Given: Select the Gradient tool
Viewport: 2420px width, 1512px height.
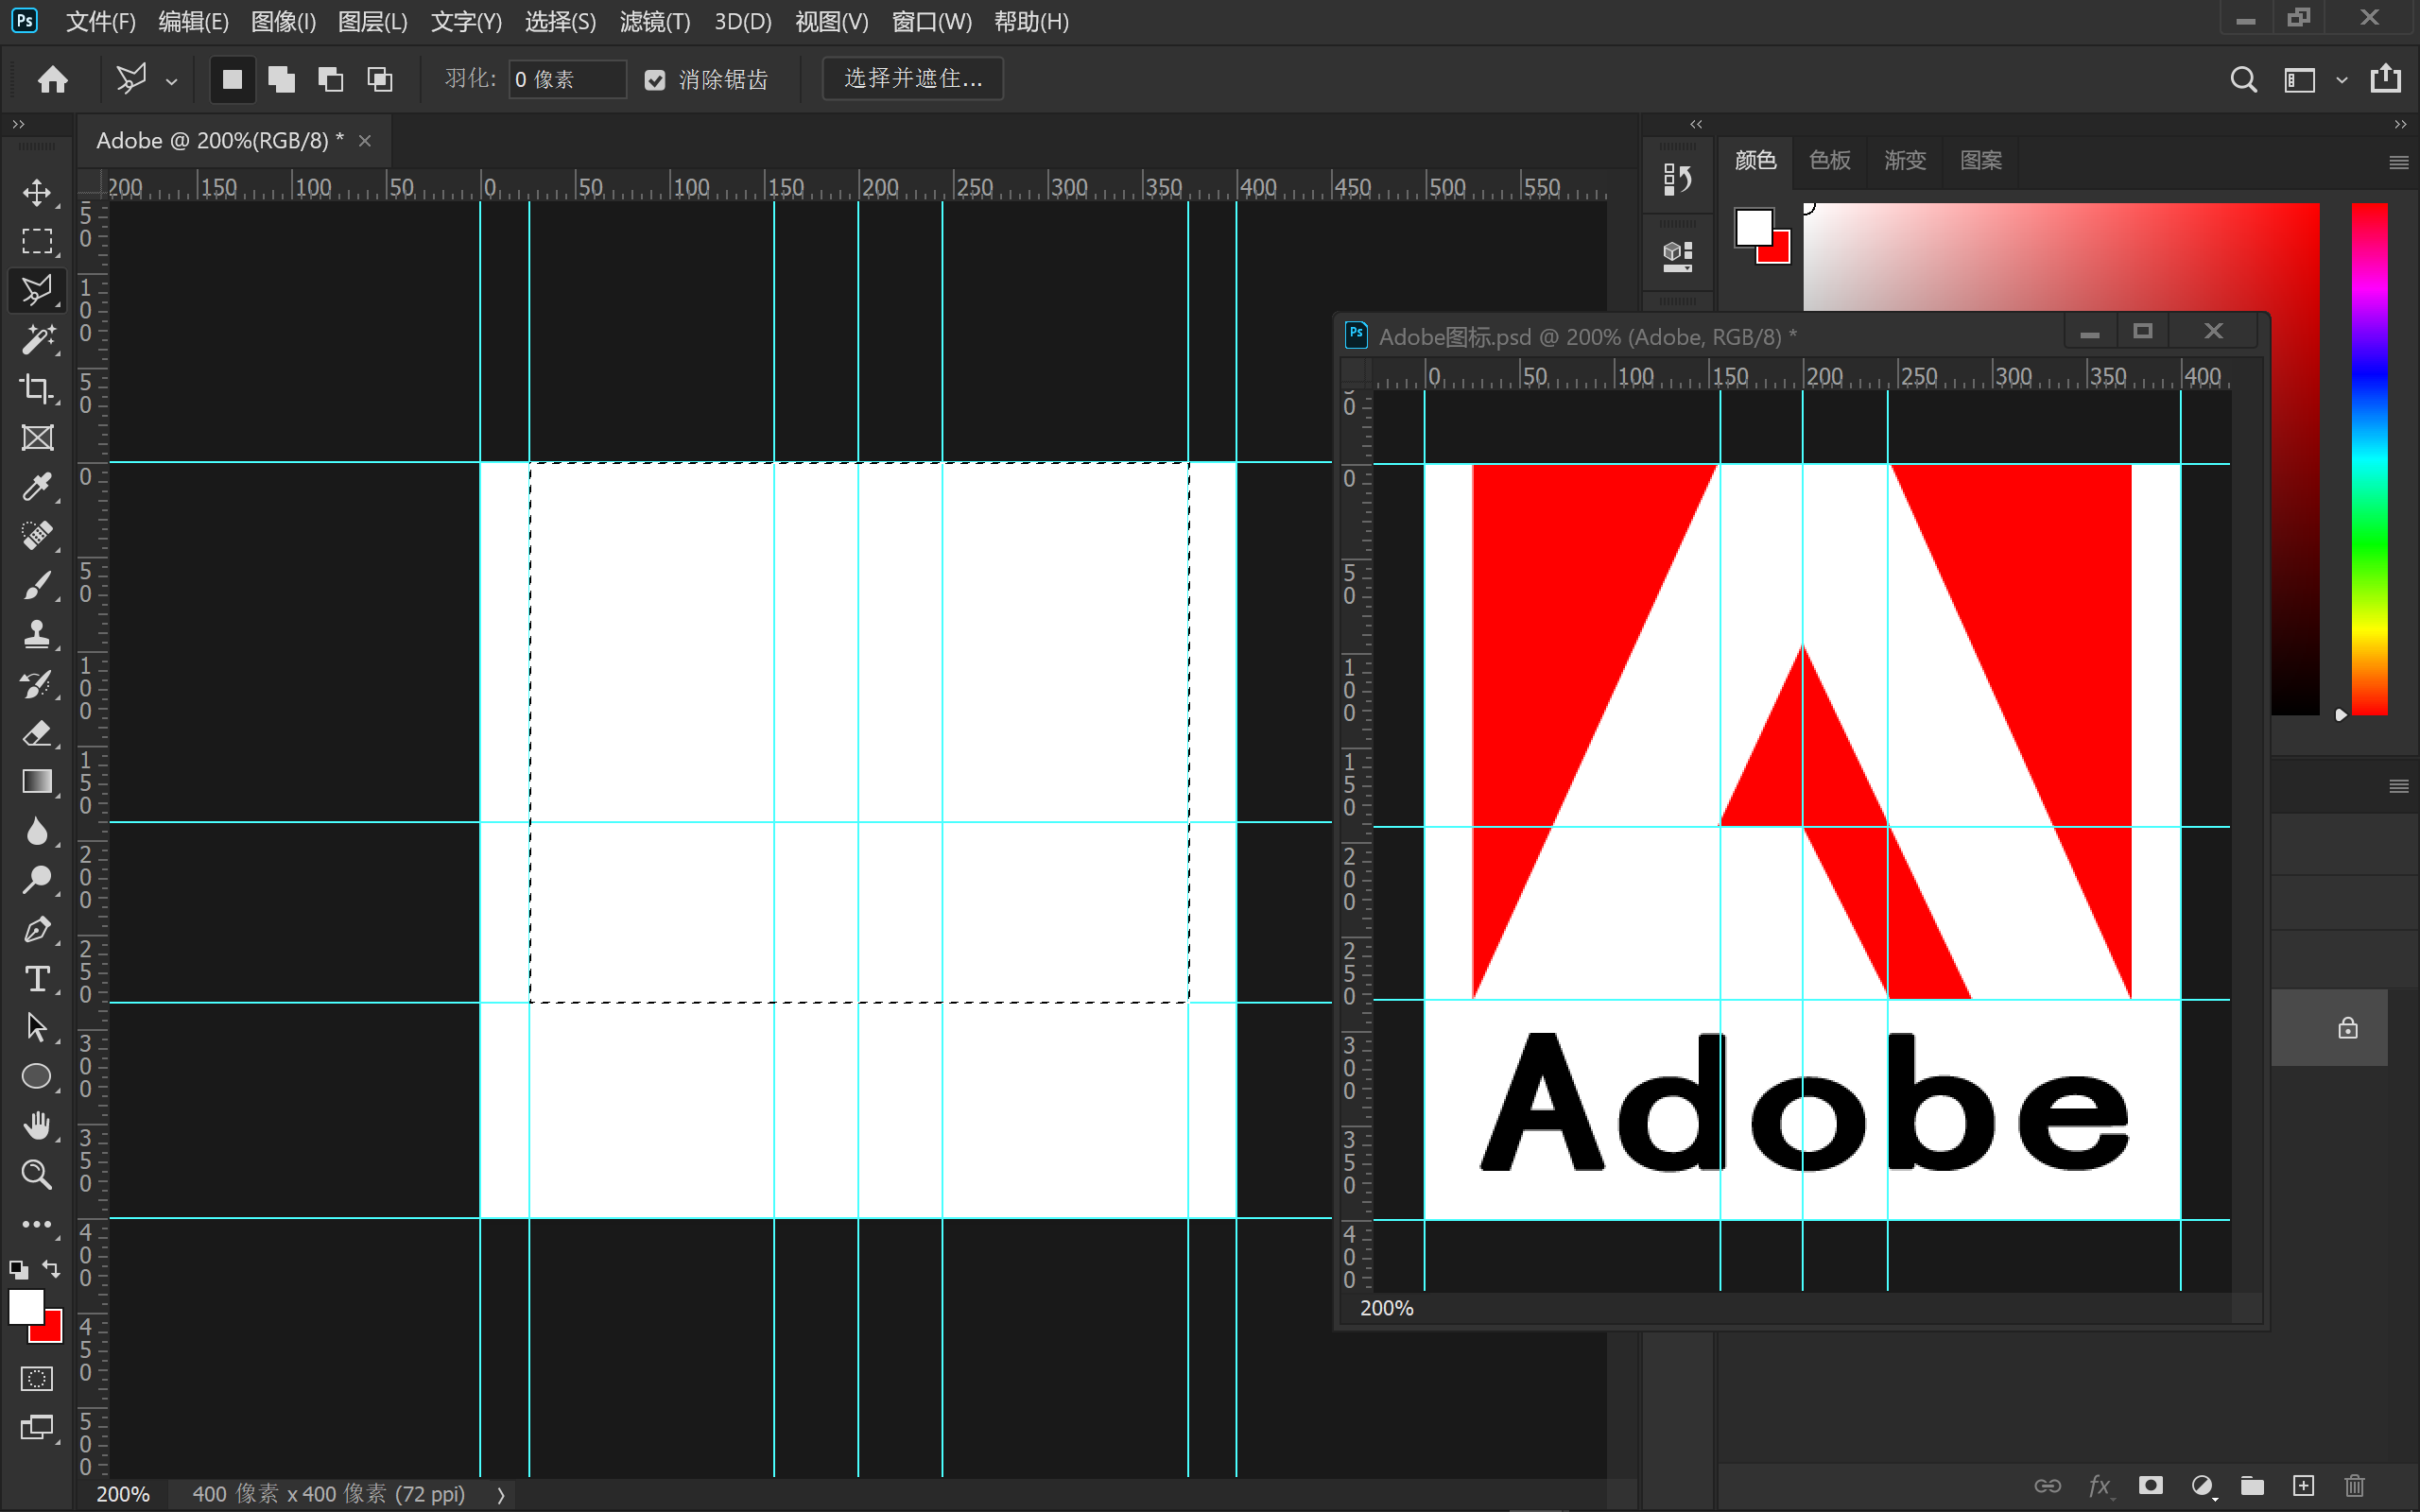Looking at the screenshot, I should (x=37, y=782).
